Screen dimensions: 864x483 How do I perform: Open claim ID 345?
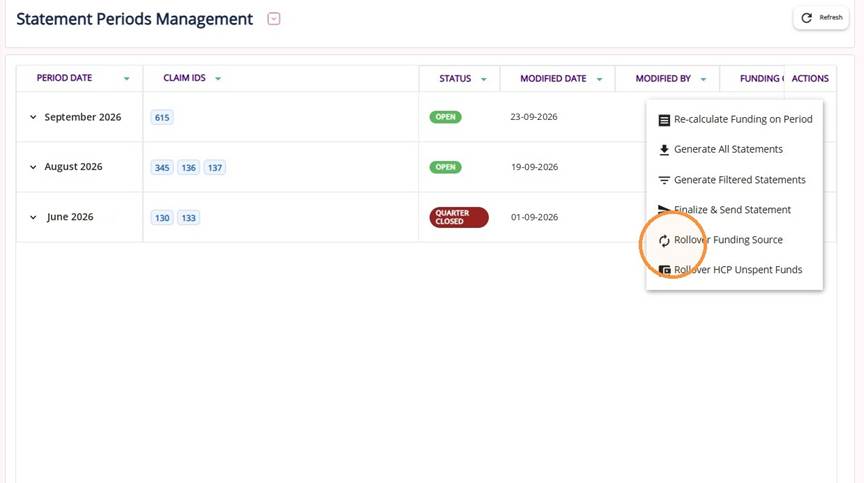point(162,168)
